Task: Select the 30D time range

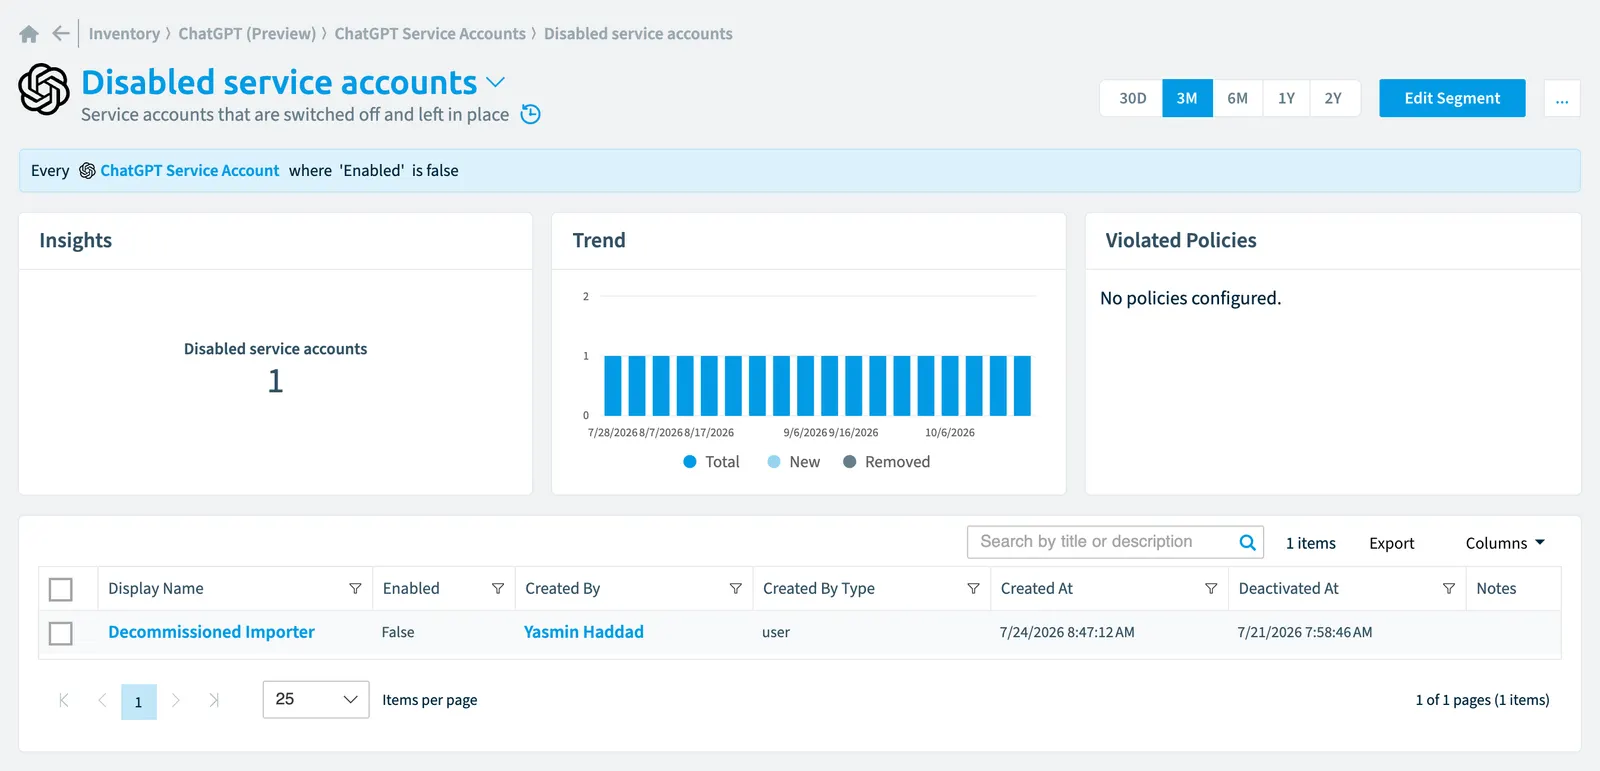Action: [1132, 98]
